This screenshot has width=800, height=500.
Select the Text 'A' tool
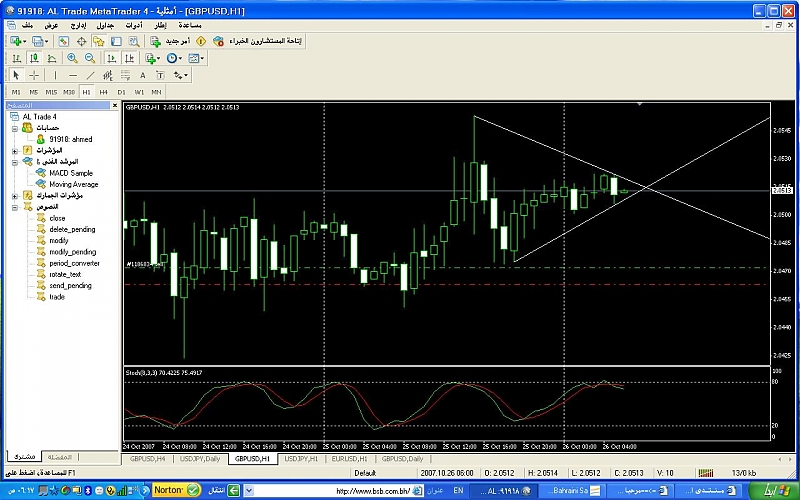point(143,75)
